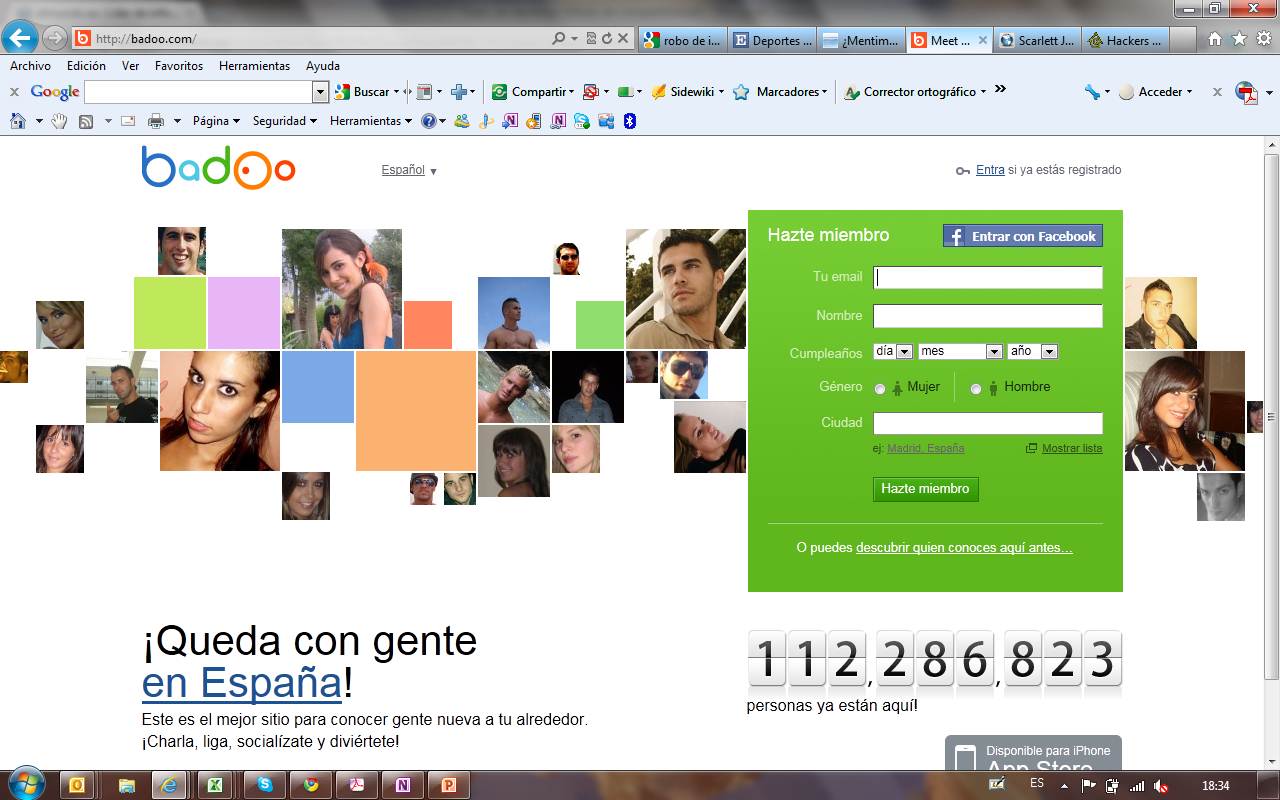This screenshot has width=1280, height=800.
Task: Click Entrar con Facebook button
Action: coord(1022,236)
